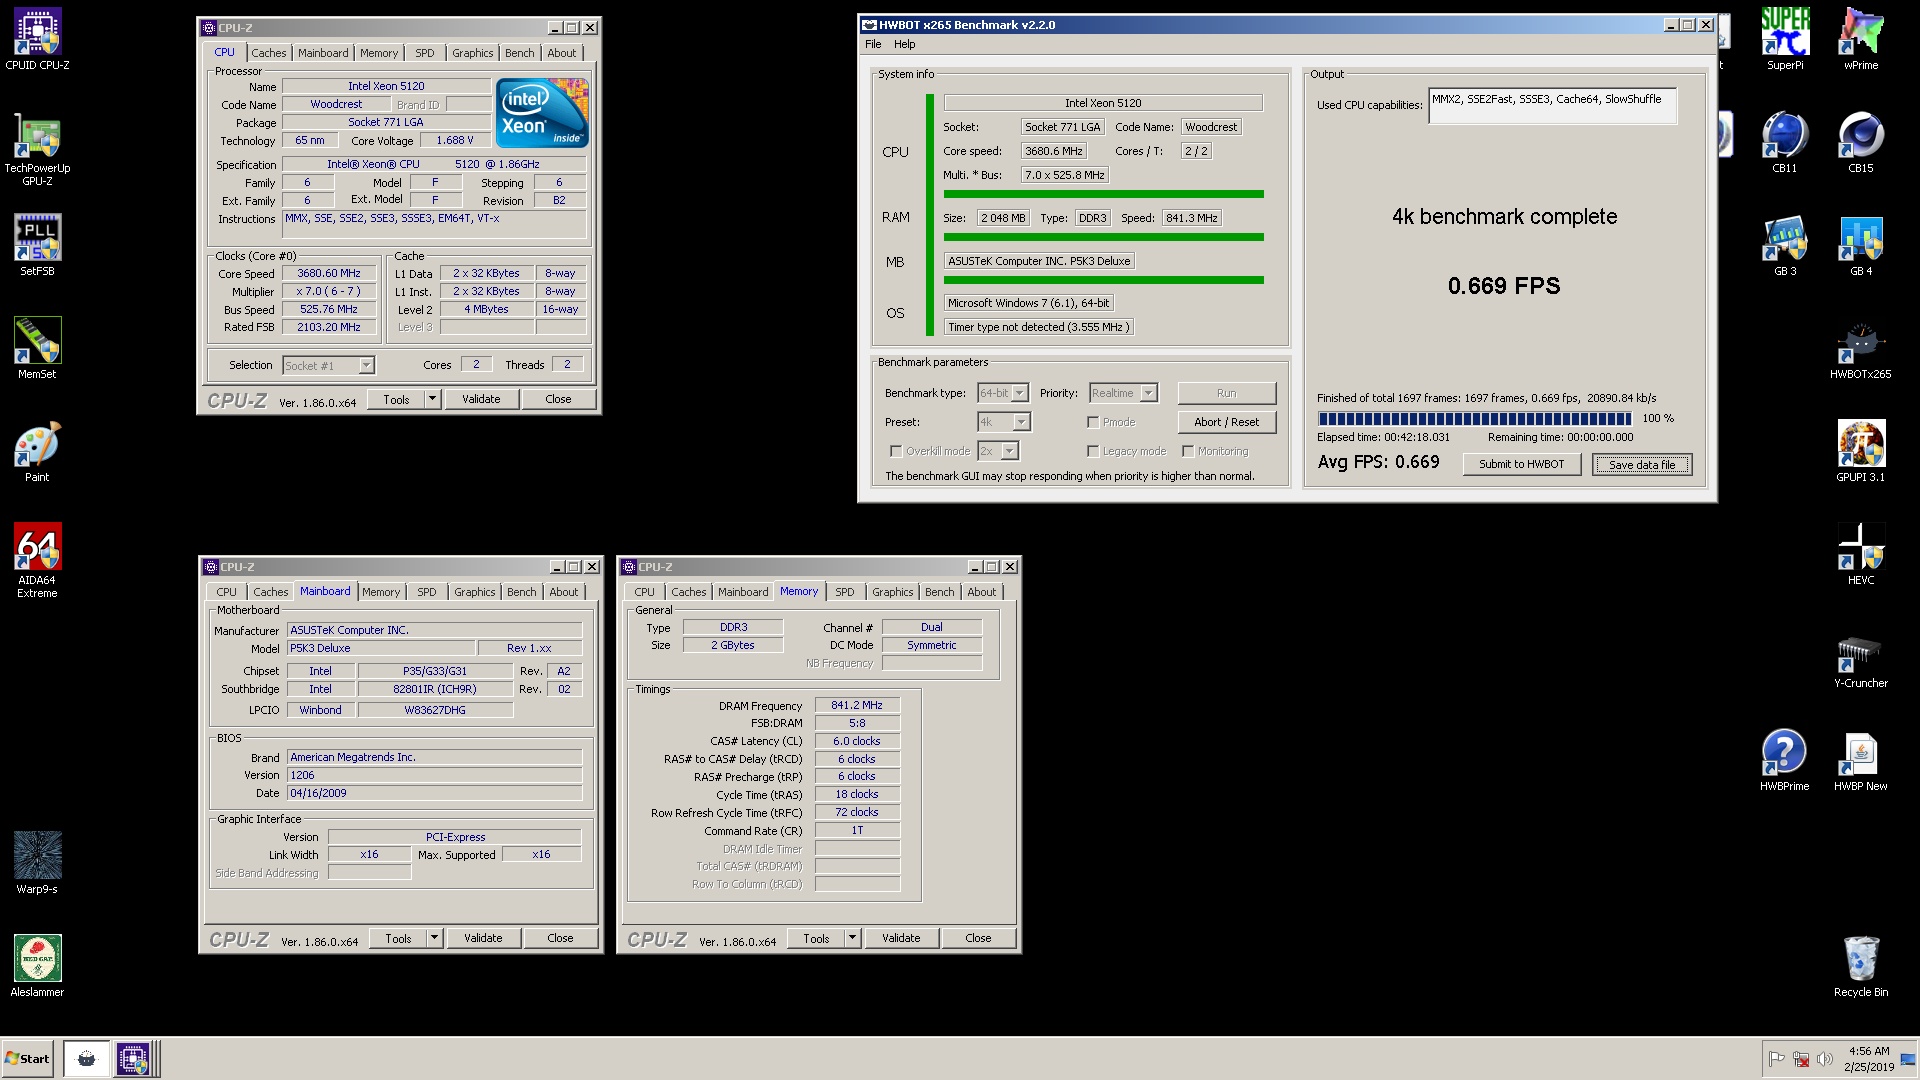Open the Overkill 2x multiplier dropdown
Image resolution: width=1920 pixels, height=1080 pixels.
coord(998,451)
